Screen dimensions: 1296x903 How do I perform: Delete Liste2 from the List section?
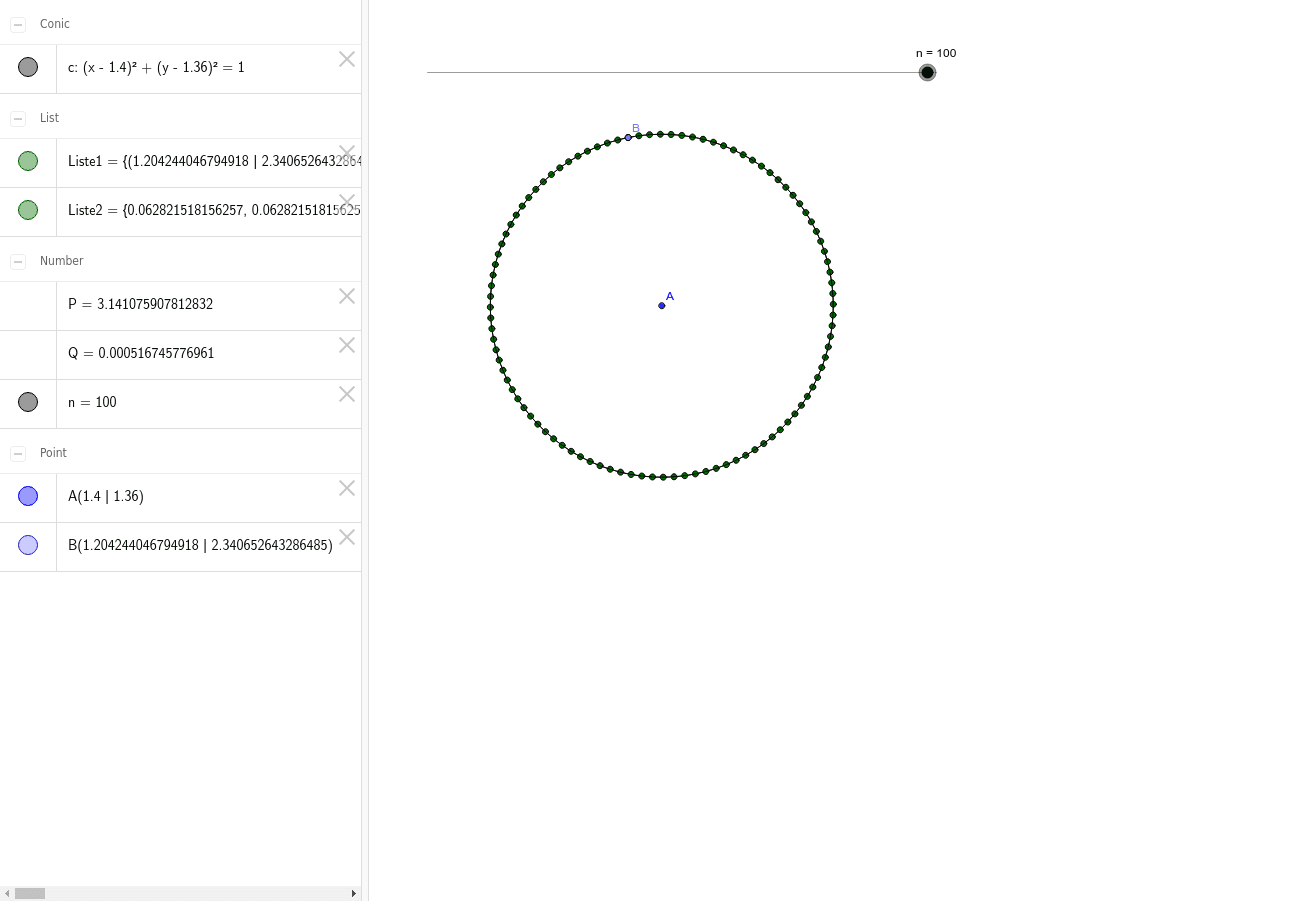click(x=347, y=202)
